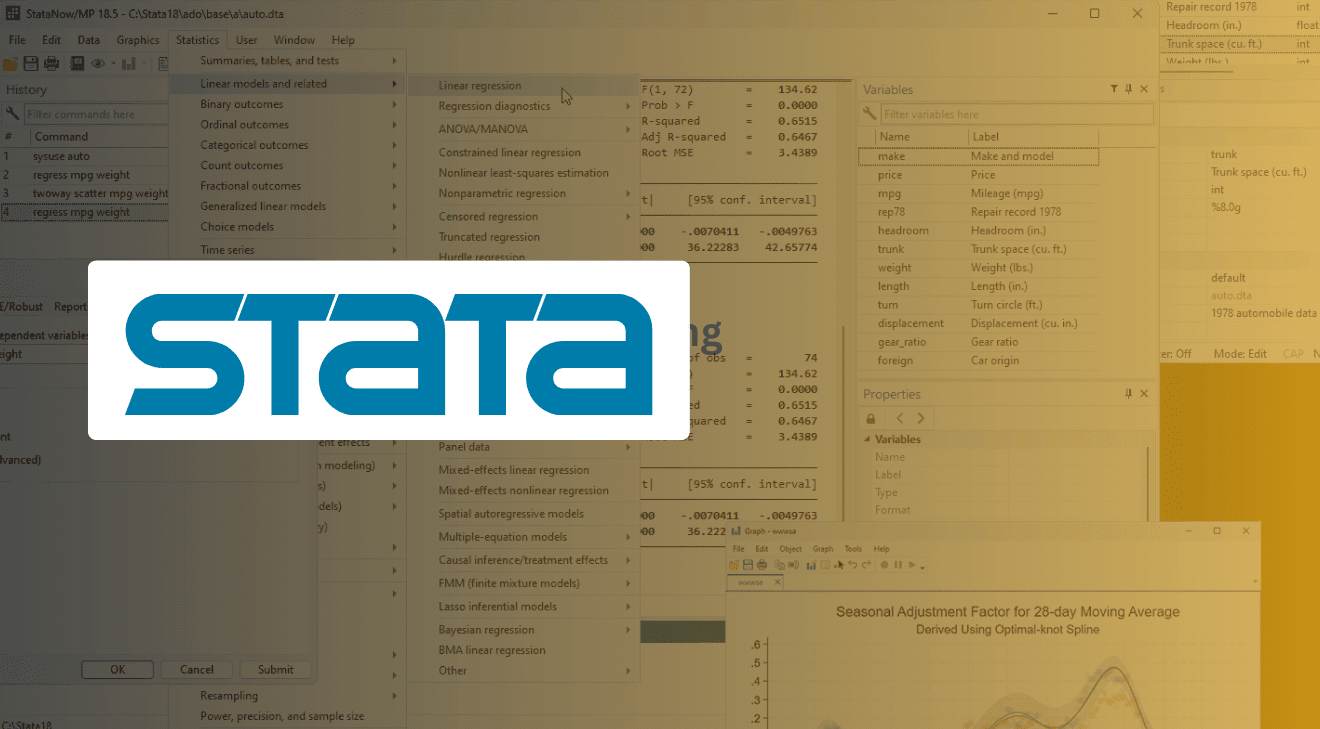This screenshot has height=729, width=1320.
Task: Close the Variables panel with its X icon
Action: click(1144, 89)
